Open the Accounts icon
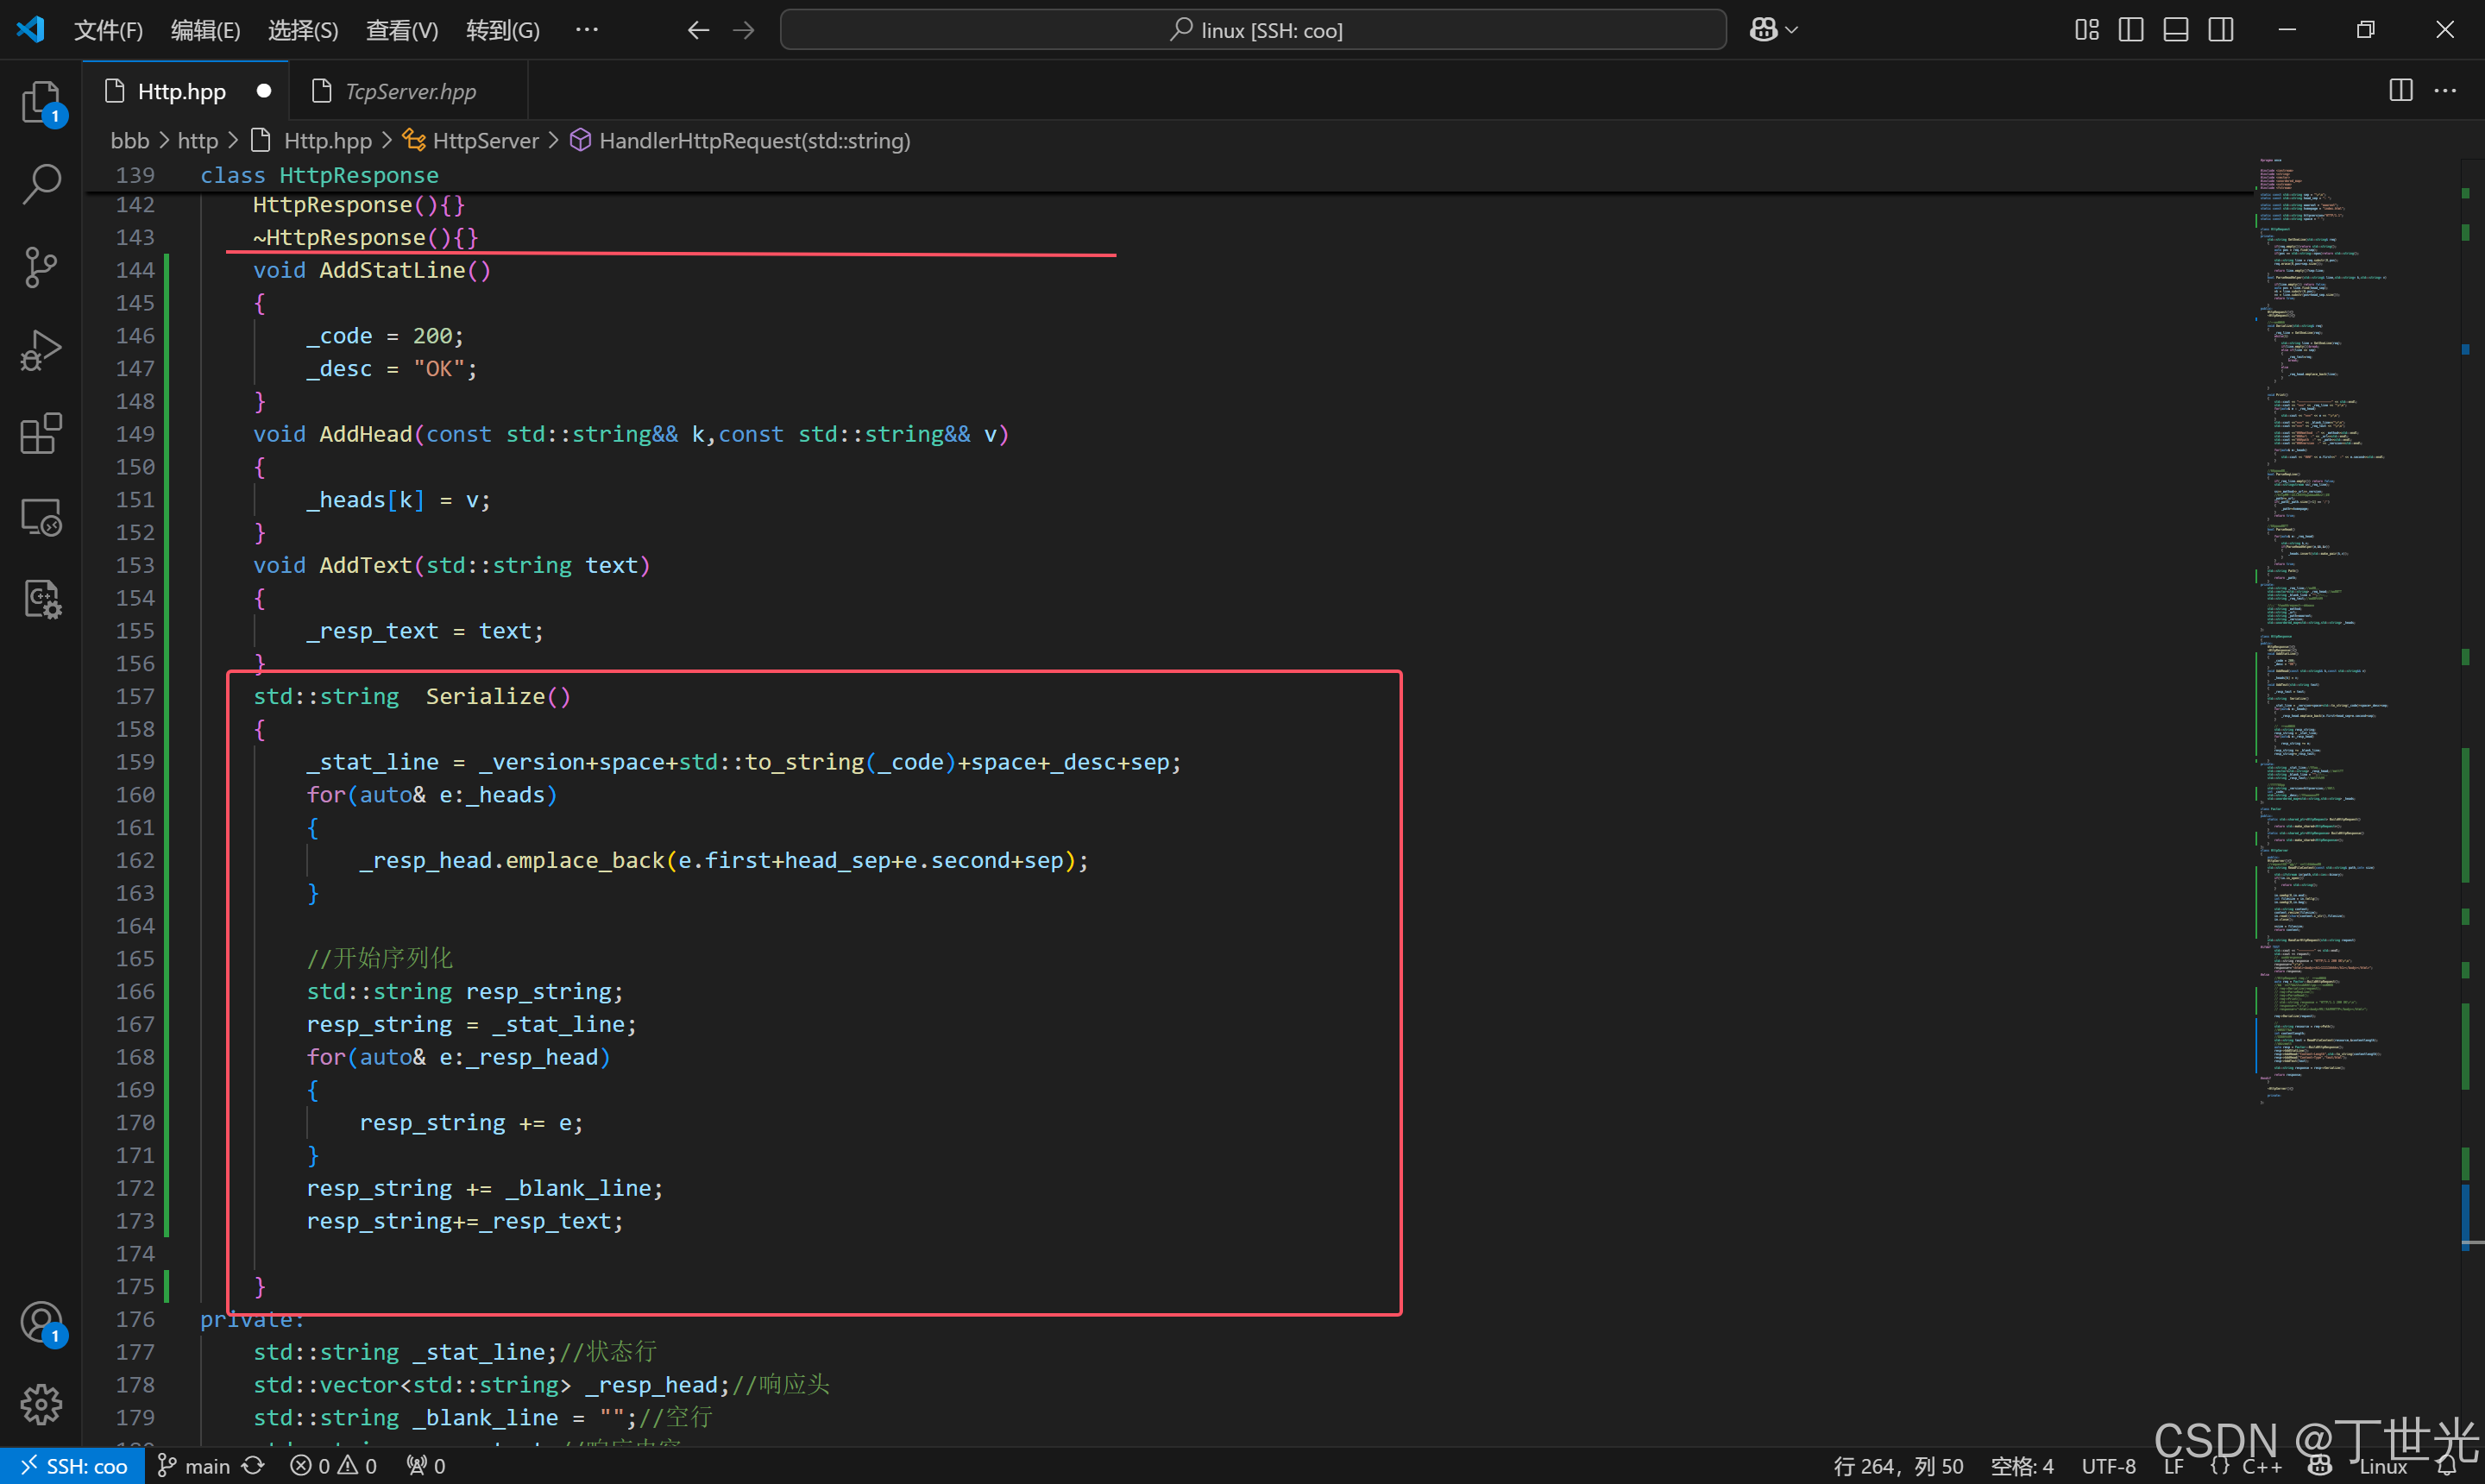 coord(41,1323)
